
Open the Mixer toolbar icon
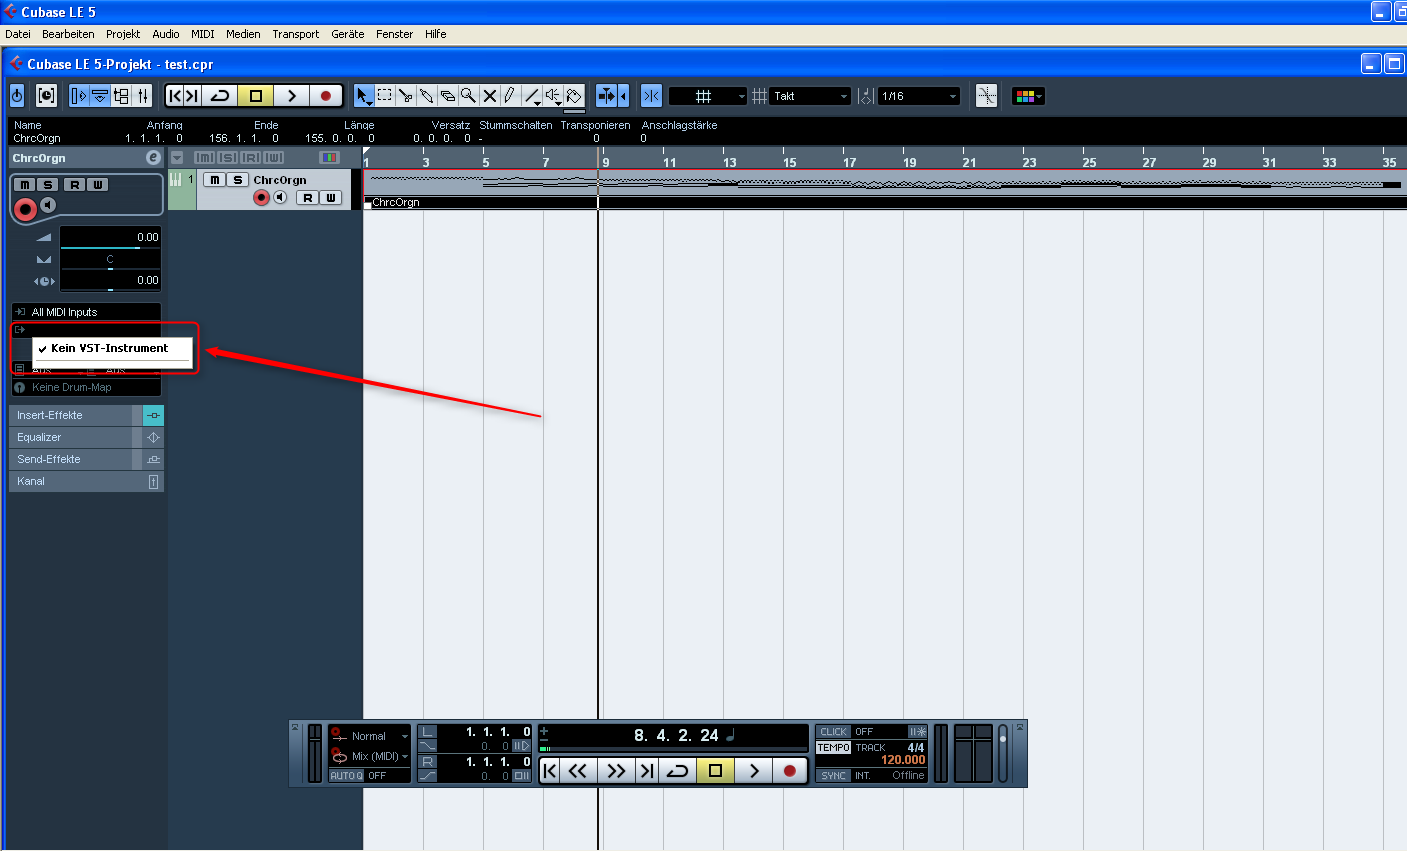[x=143, y=96]
